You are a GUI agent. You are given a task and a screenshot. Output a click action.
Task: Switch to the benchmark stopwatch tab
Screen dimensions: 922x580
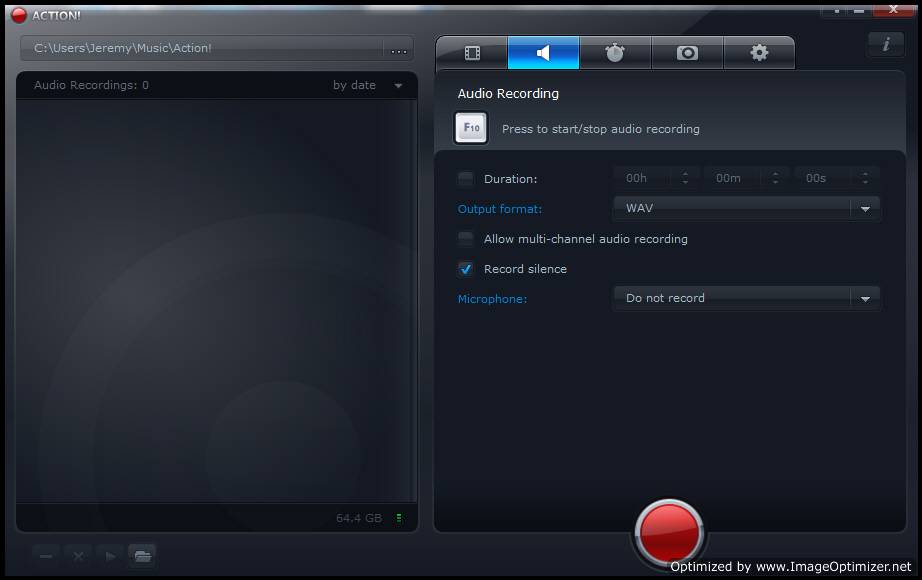point(615,53)
